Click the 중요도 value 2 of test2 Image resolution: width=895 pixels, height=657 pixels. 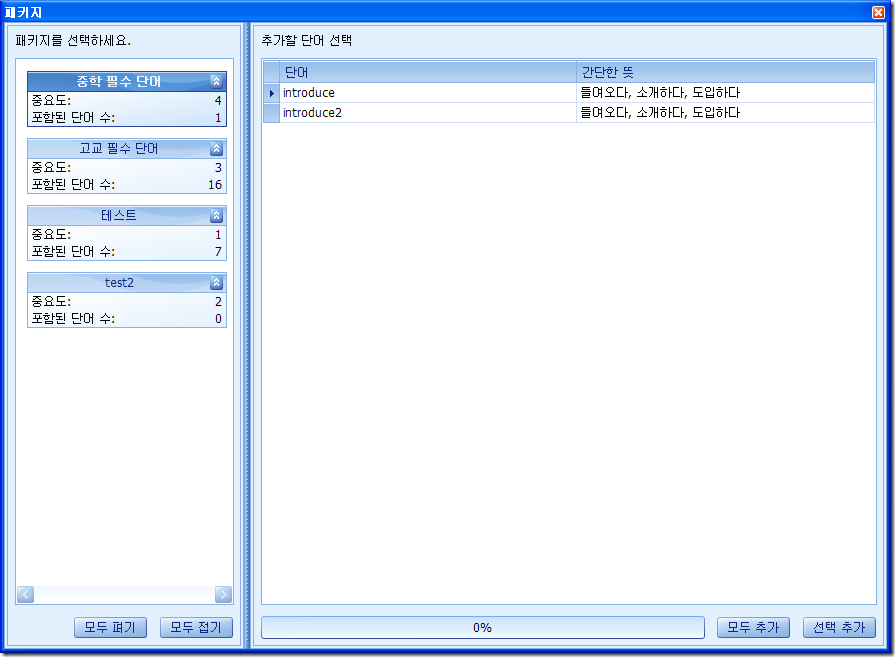[x=218, y=301]
